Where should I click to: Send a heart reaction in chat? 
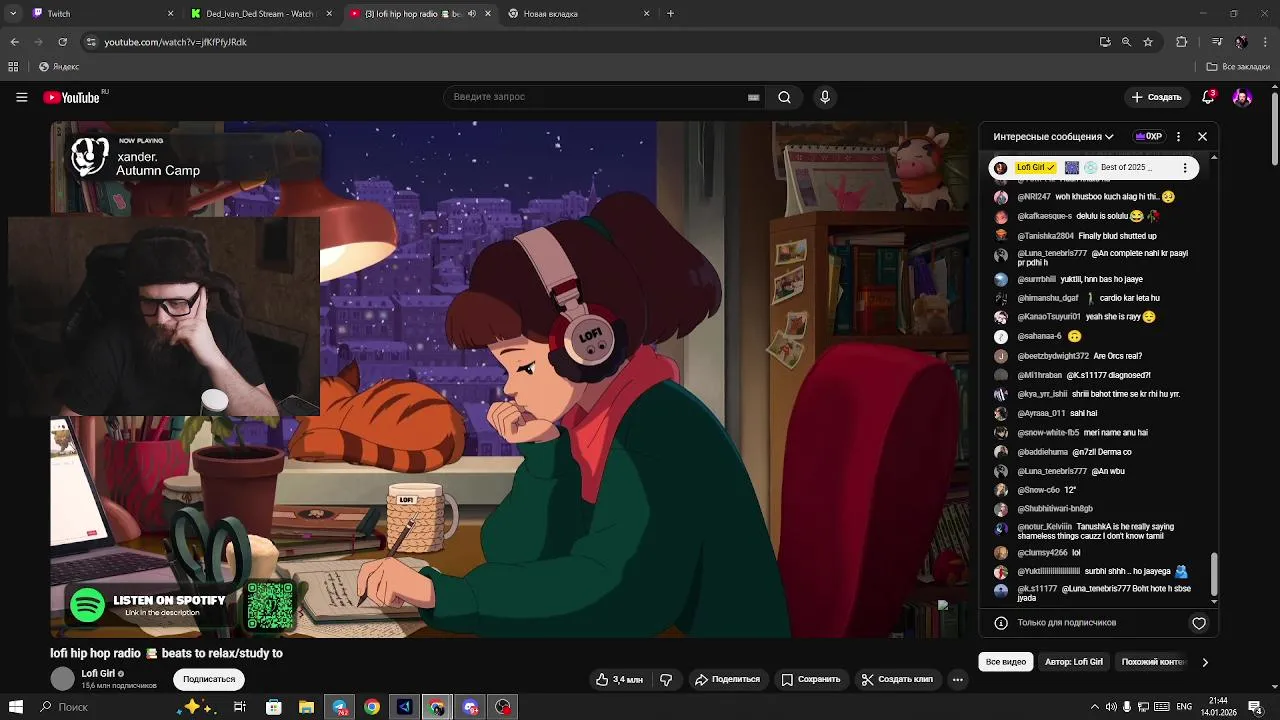[1199, 623]
